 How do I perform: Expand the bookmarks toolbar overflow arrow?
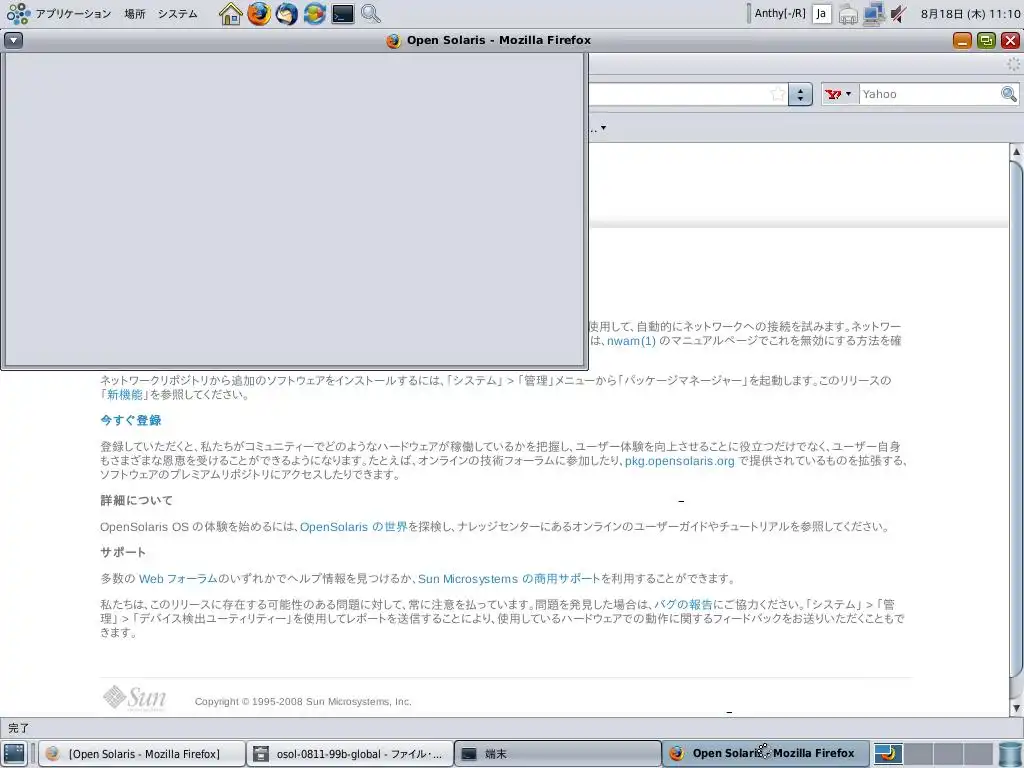603,128
